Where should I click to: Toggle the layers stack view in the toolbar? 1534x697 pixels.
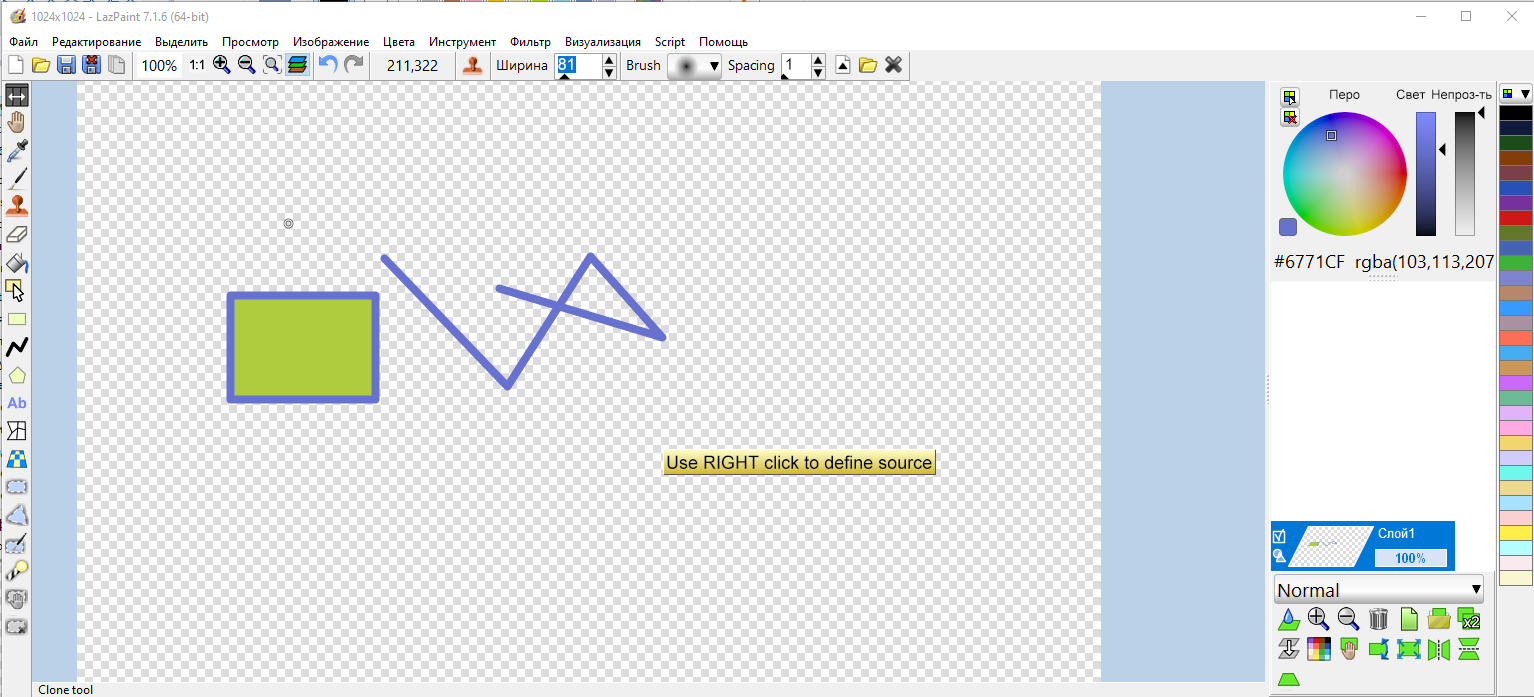297,65
